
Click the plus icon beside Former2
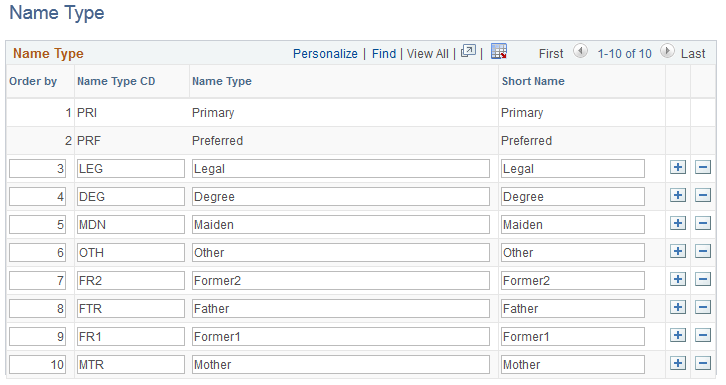678,279
